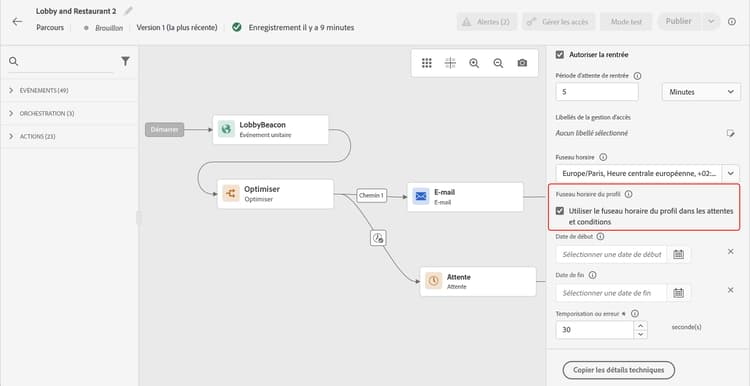Show info for Fuseau horaire
Viewport: 750px width, 386px height.
tap(603, 157)
